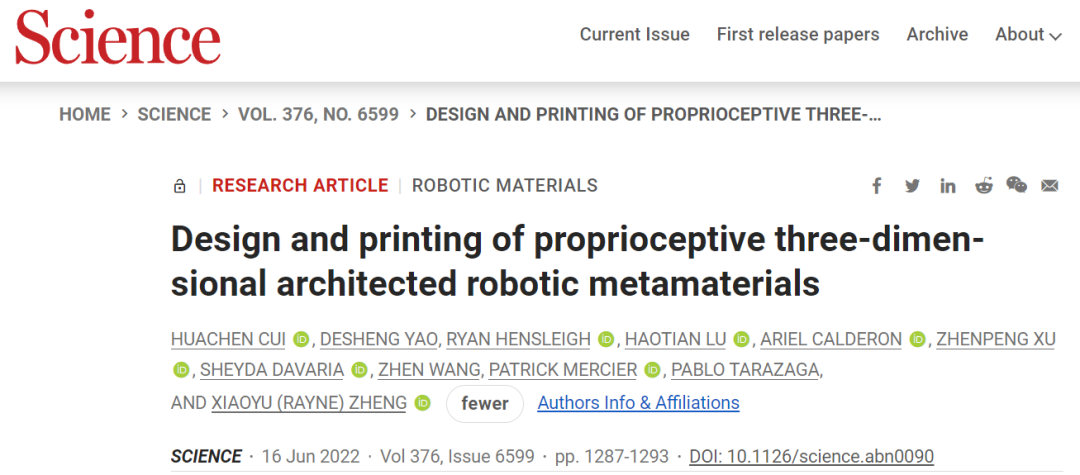Screen dimensions: 1080x475
Task: Open author Desheng Yao's profile
Action: click(379, 339)
